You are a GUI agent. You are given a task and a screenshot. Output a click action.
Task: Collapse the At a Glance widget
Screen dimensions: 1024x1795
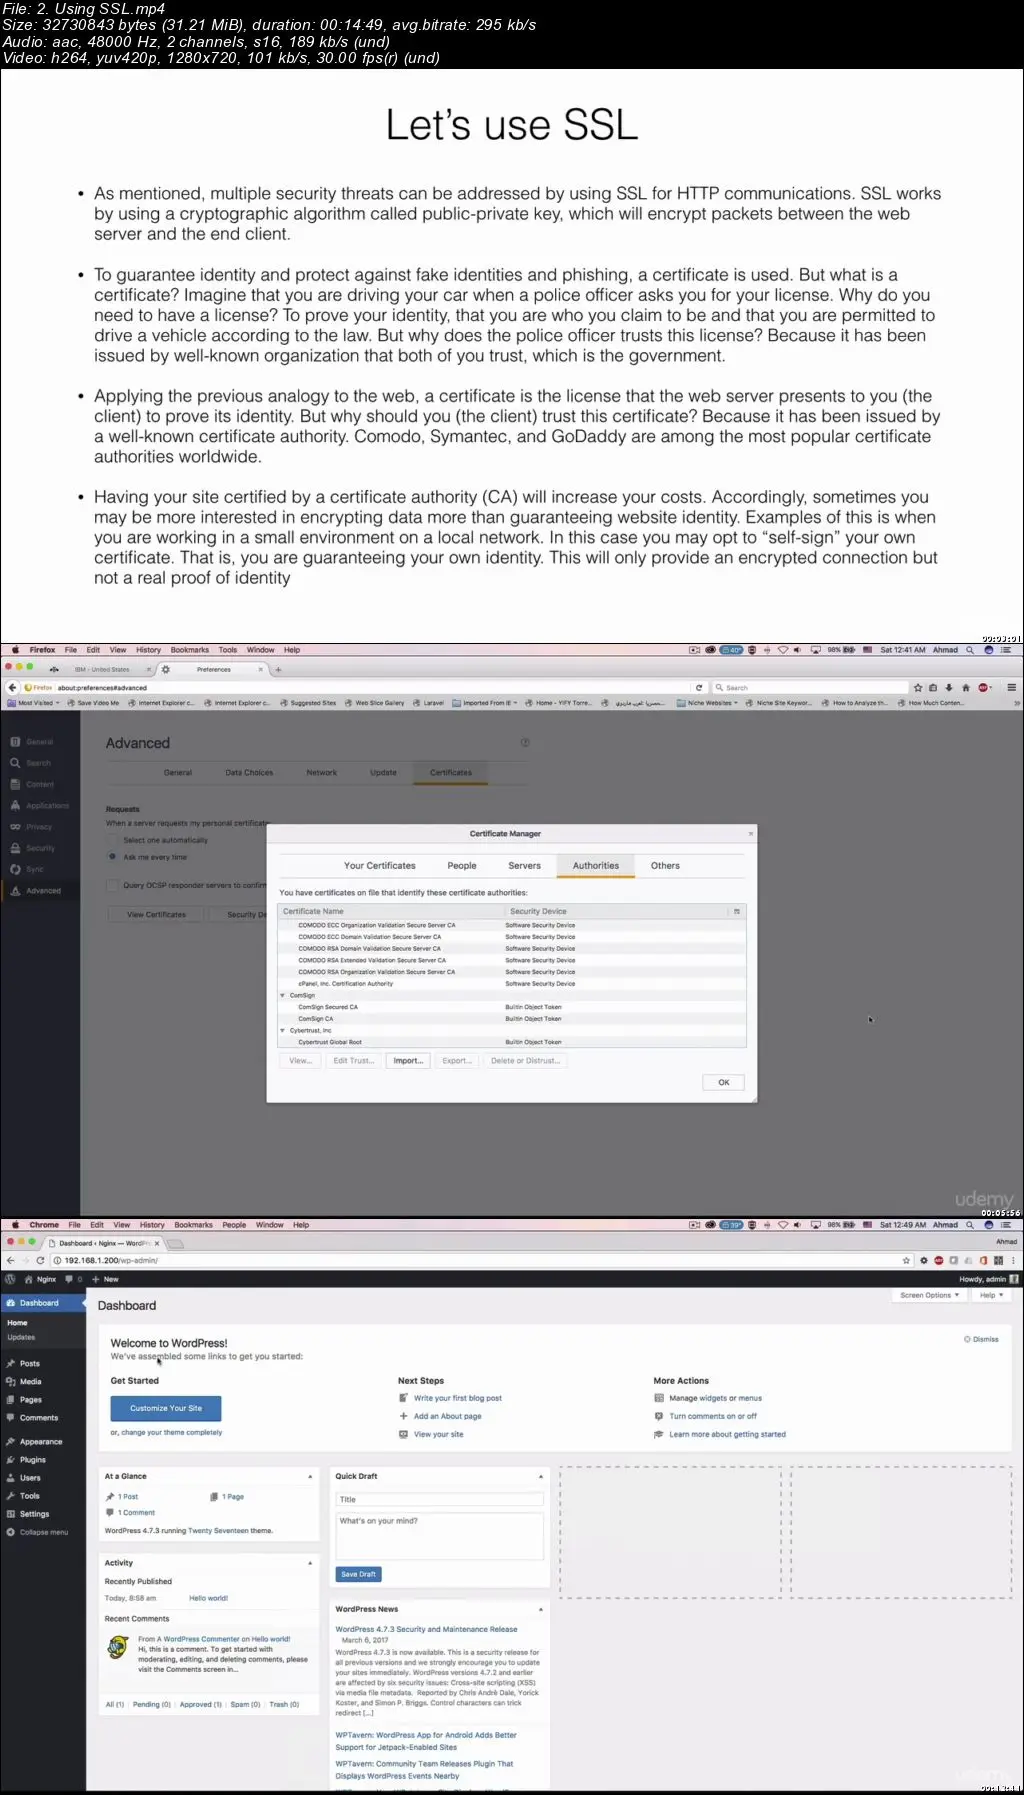coord(310,1477)
